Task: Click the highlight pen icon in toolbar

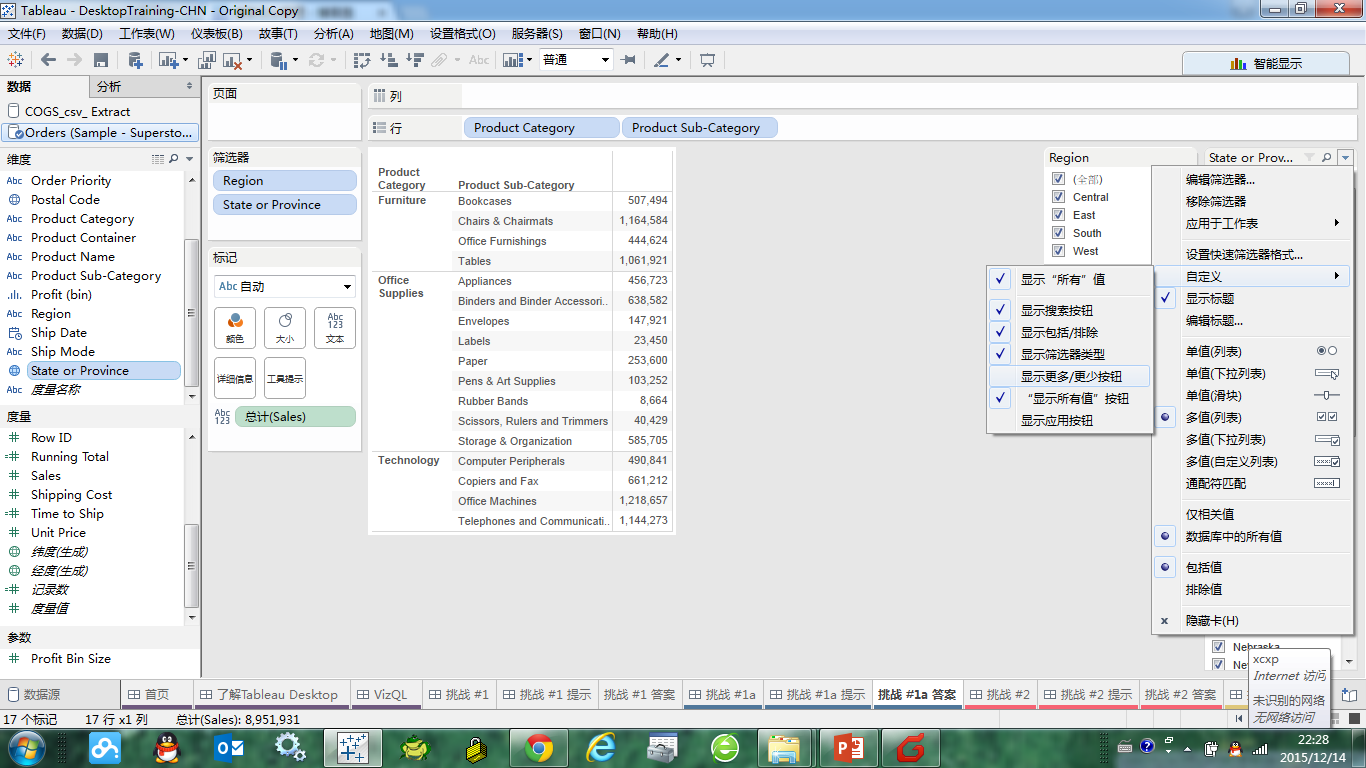Action: click(x=661, y=60)
